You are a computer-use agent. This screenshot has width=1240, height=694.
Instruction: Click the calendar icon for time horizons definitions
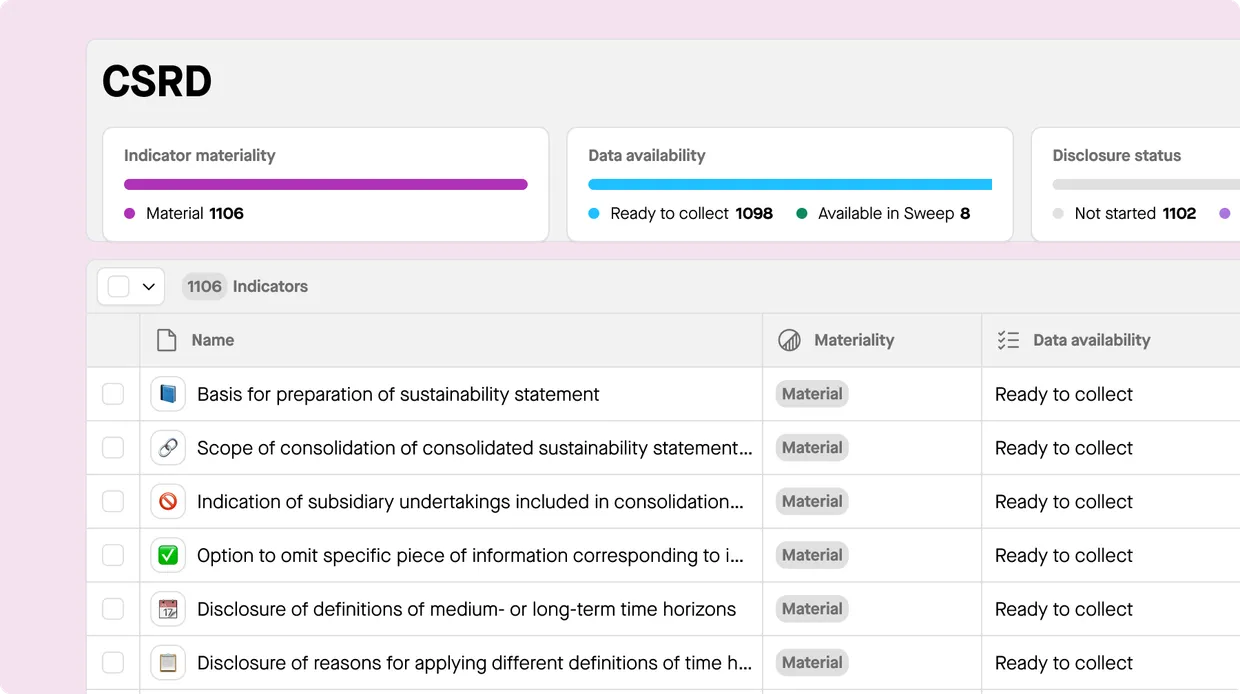tap(168, 609)
